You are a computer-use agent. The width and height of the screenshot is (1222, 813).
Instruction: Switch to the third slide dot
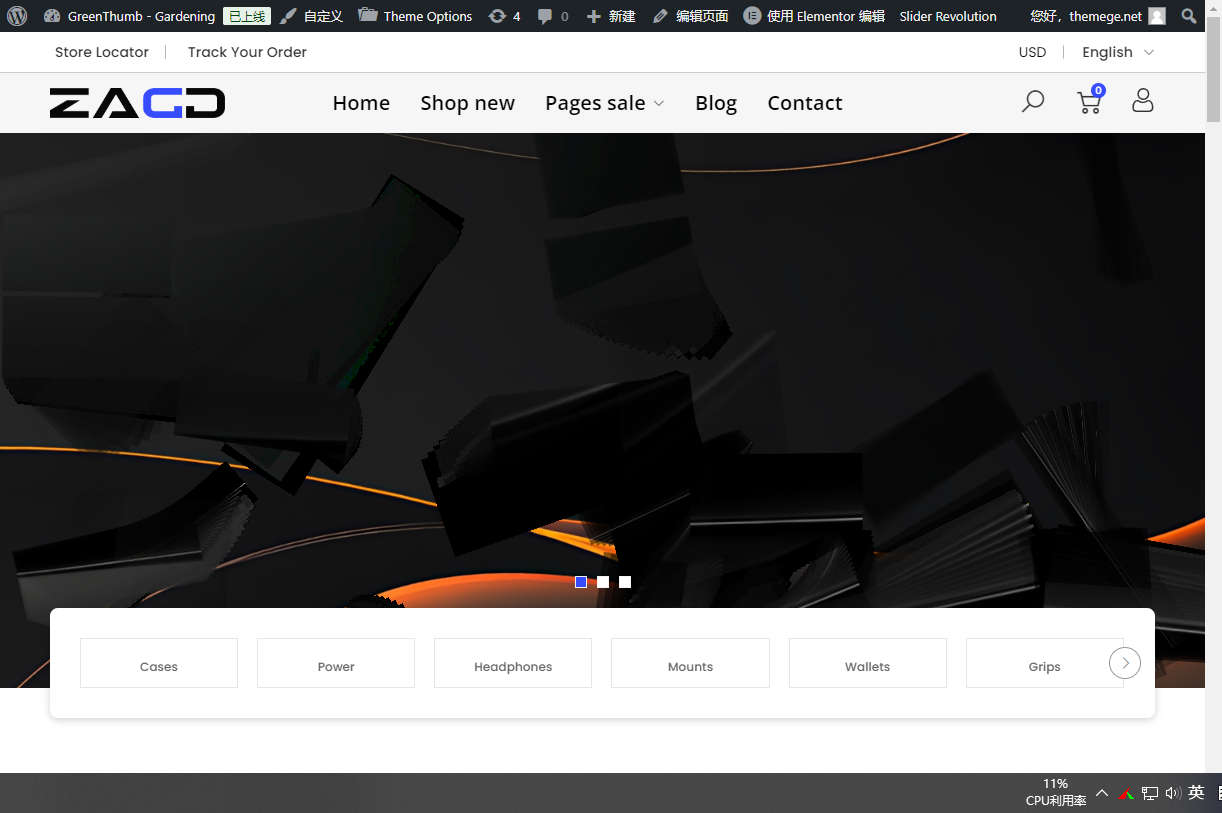(625, 582)
